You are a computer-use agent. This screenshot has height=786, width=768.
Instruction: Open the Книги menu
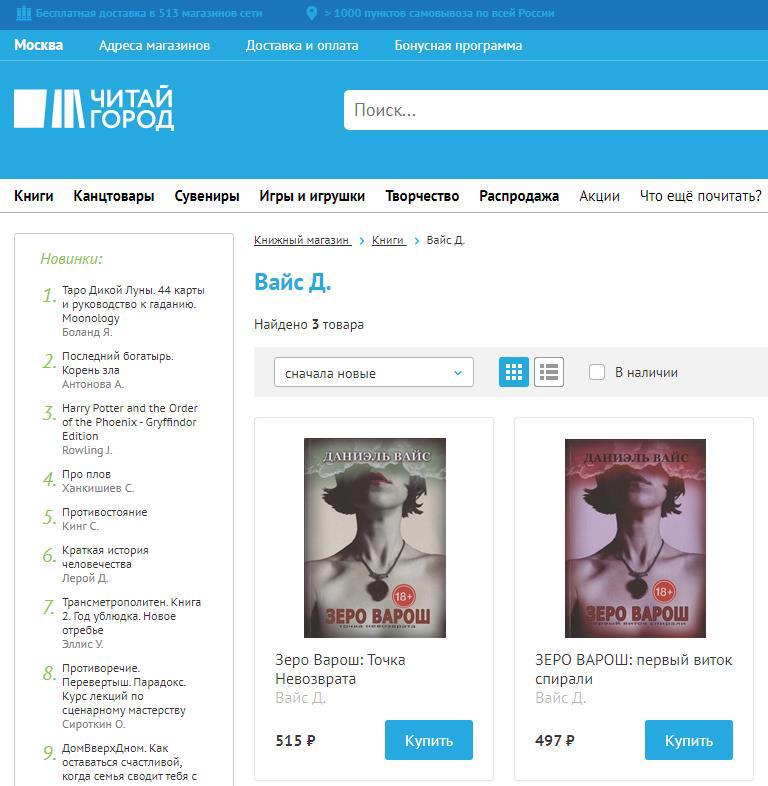34,196
